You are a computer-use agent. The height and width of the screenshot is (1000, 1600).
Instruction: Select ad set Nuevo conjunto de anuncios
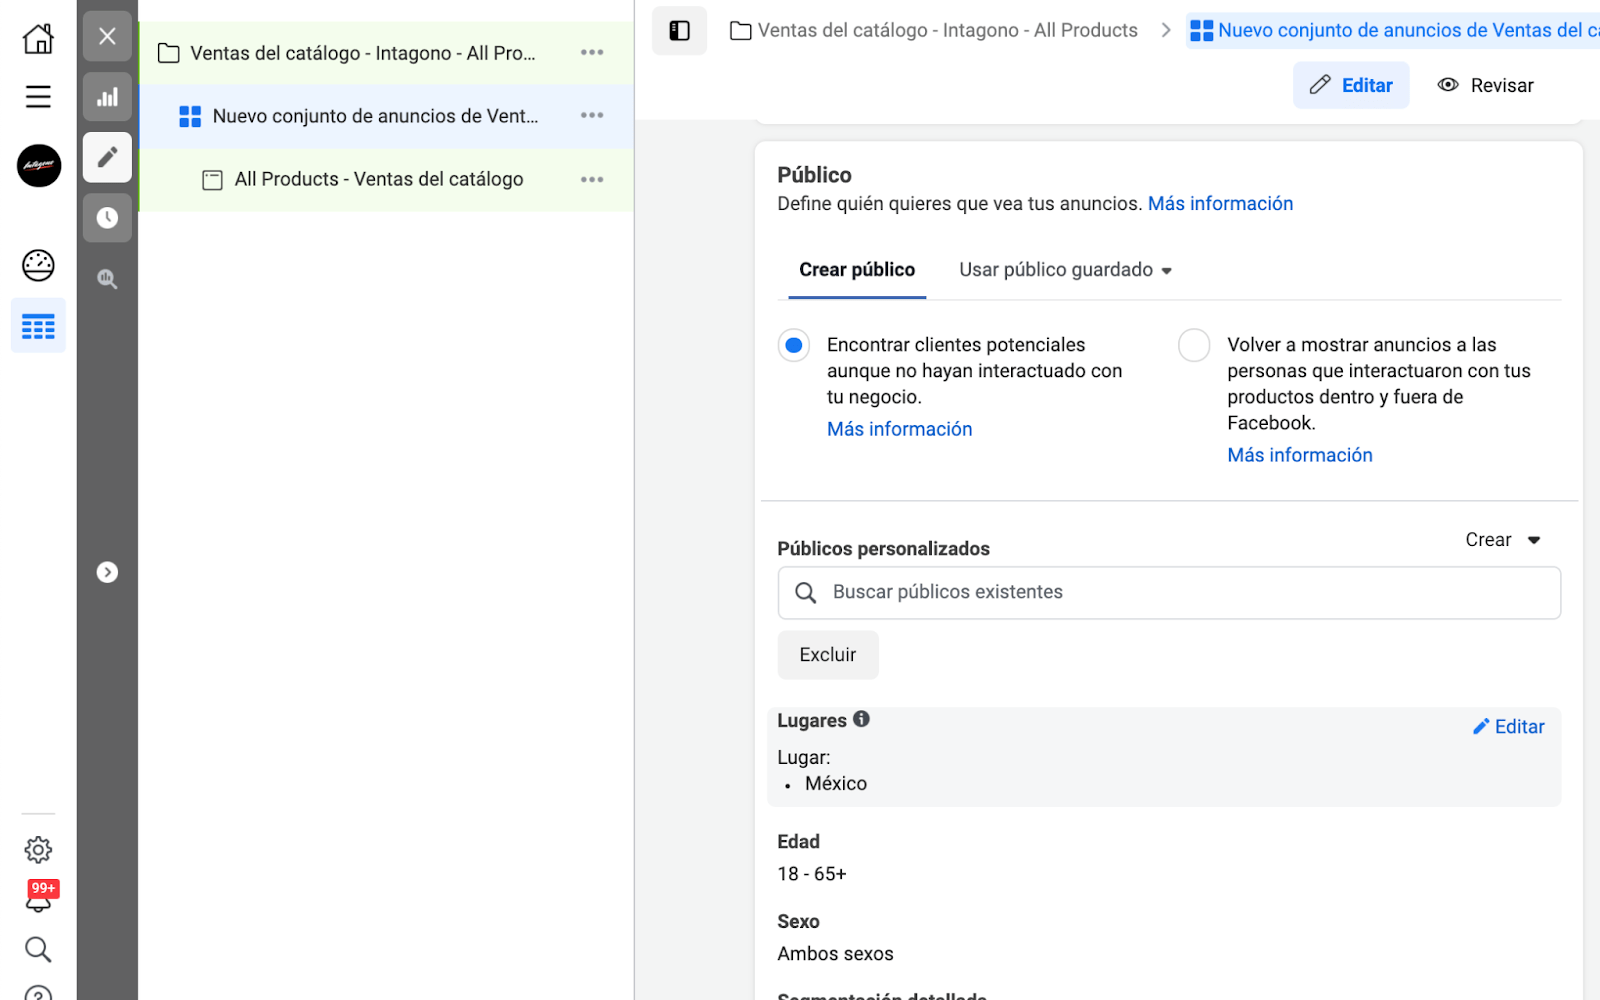pyautogui.click(x=375, y=116)
